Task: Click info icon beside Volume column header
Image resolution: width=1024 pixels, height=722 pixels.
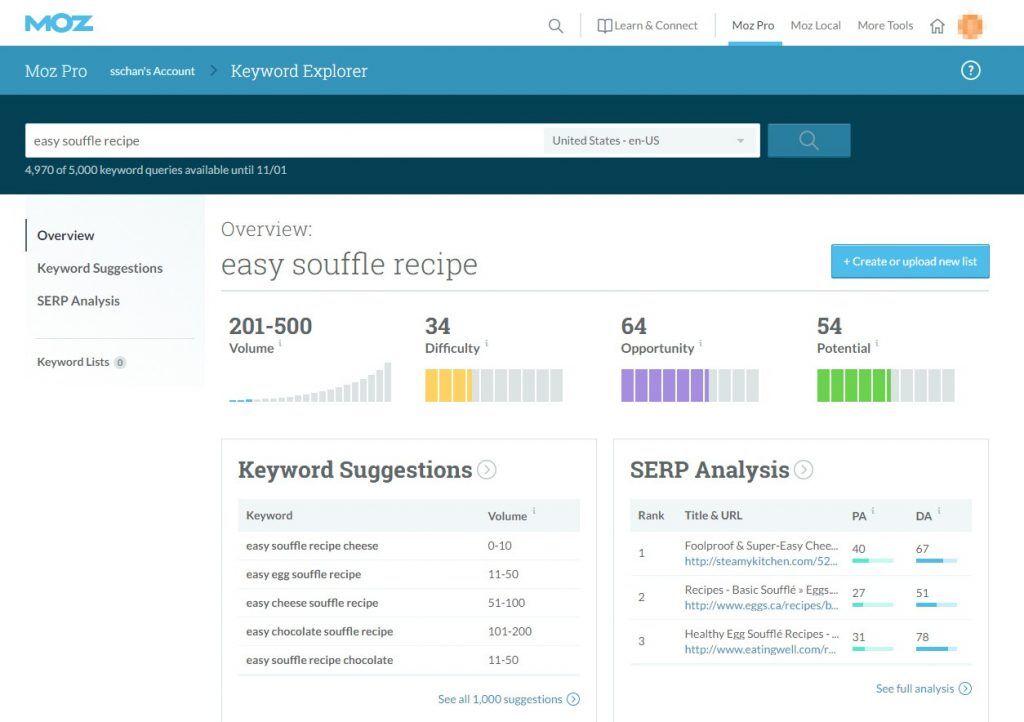Action: click(x=534, y=510)
